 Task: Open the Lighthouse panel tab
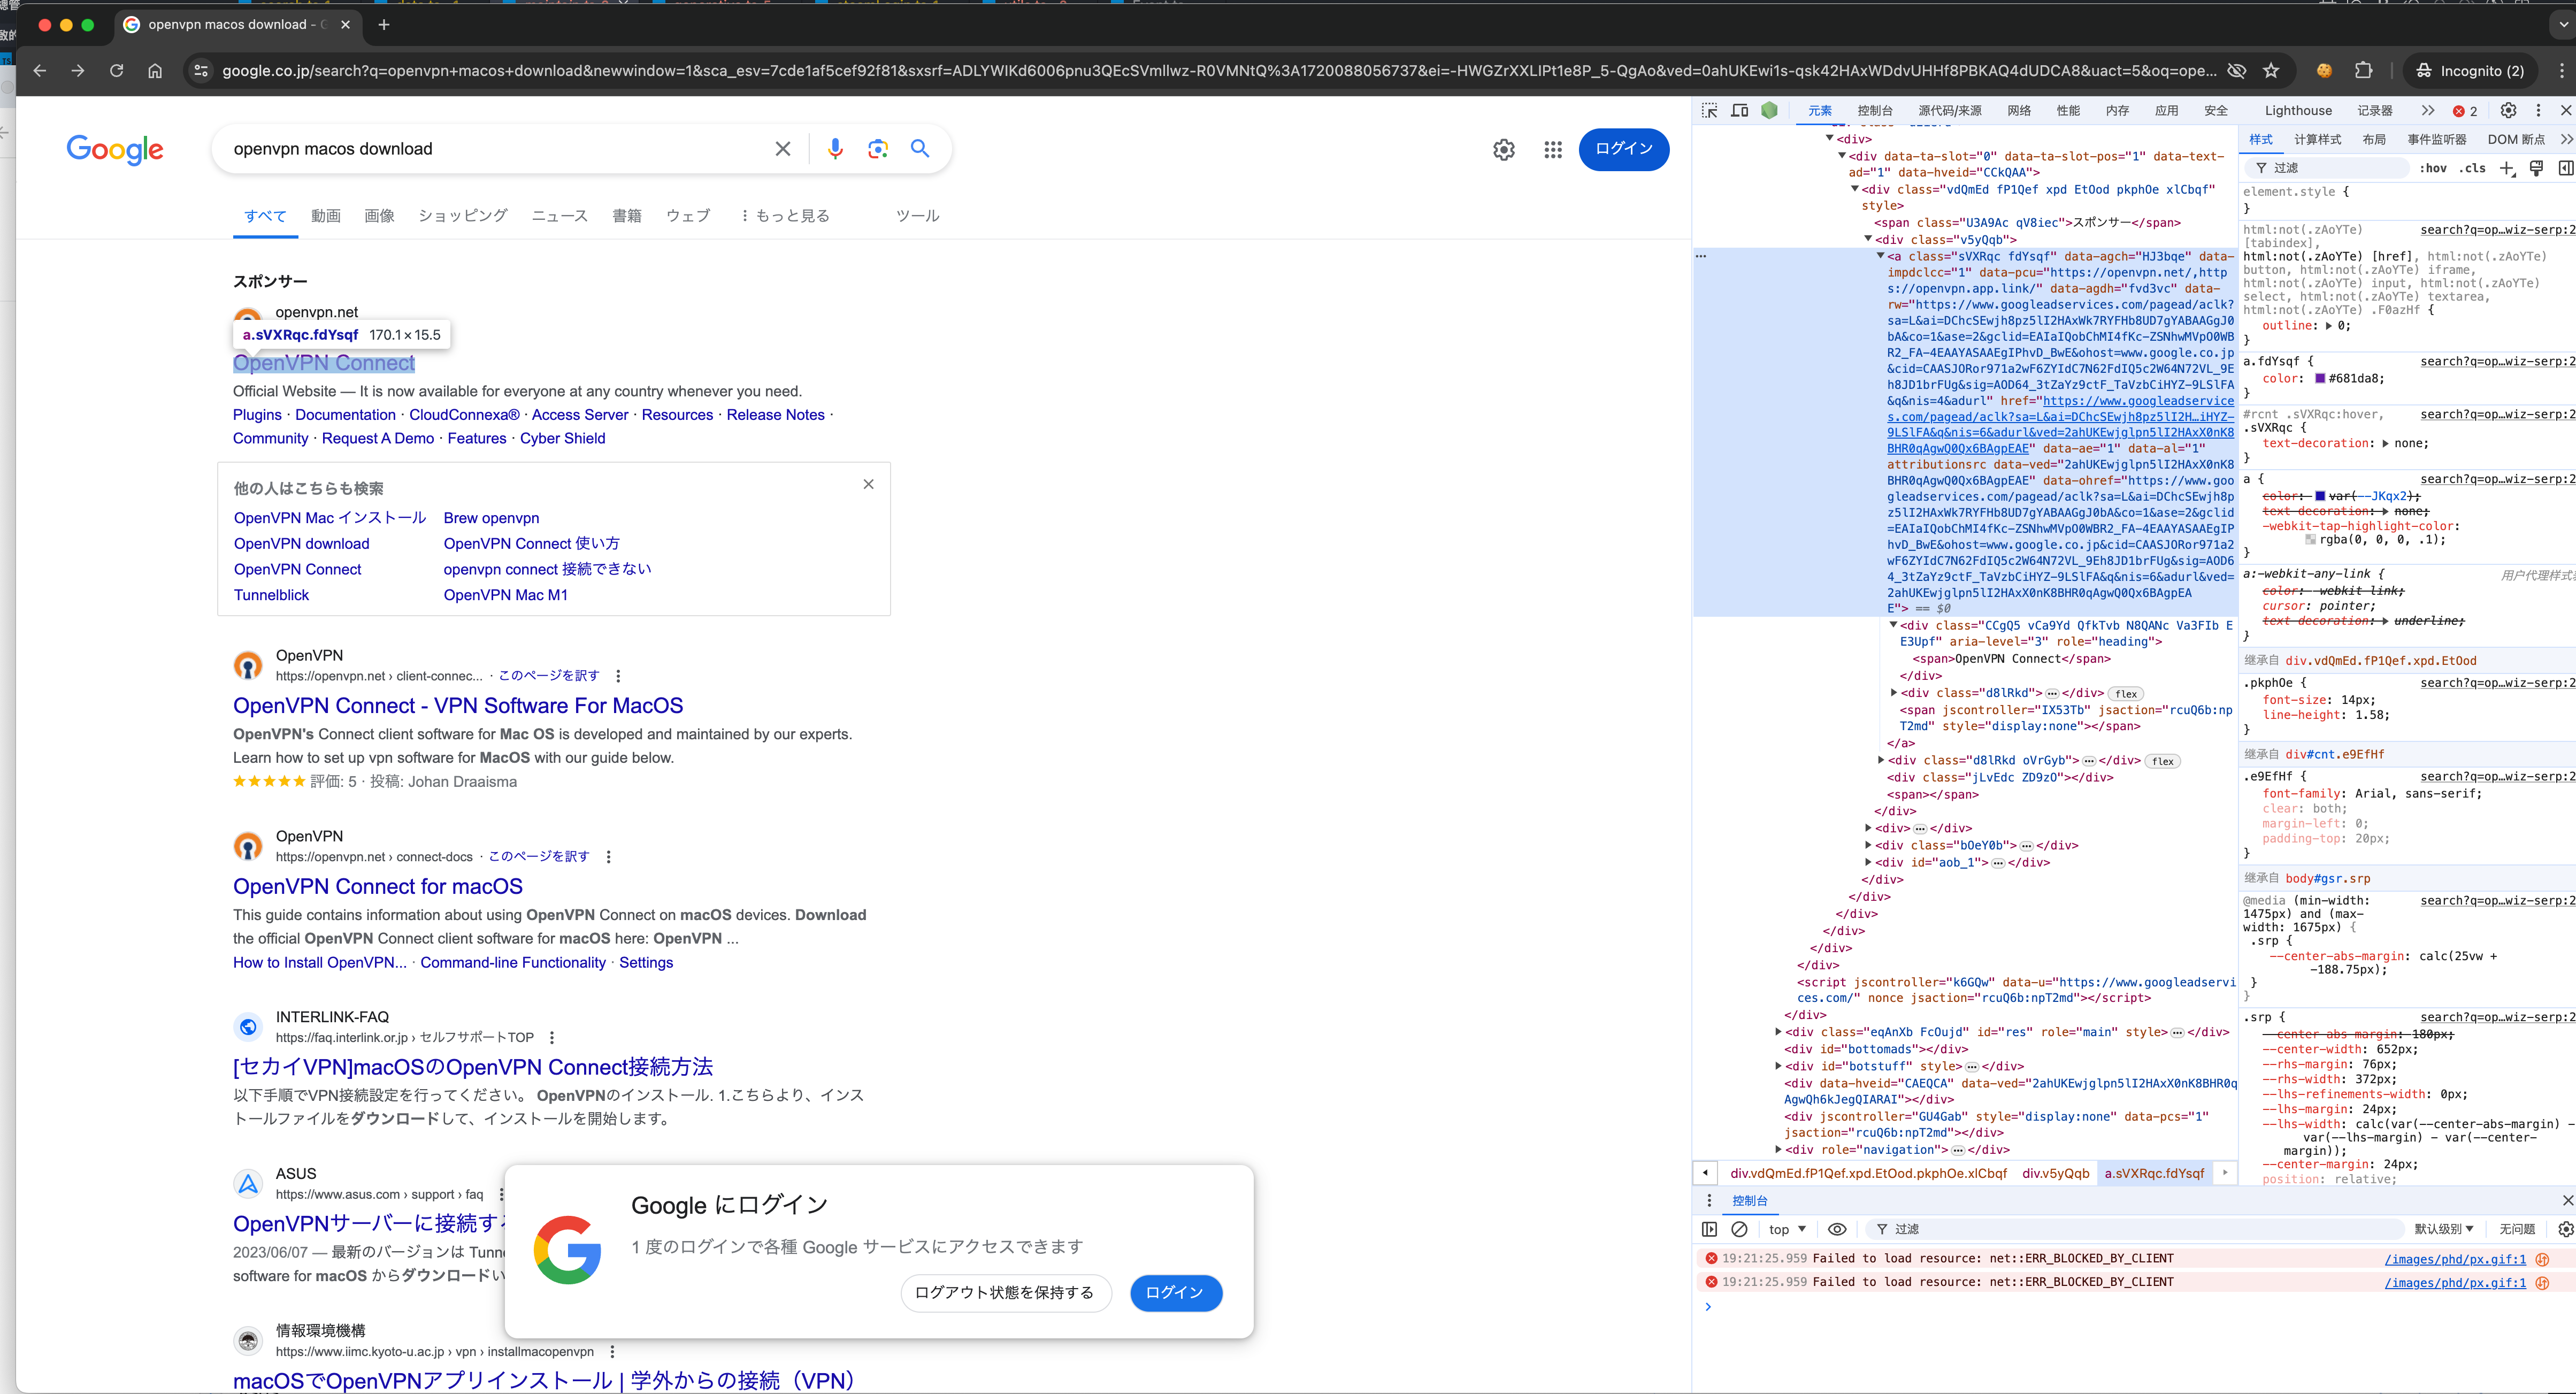point(2298,111)
